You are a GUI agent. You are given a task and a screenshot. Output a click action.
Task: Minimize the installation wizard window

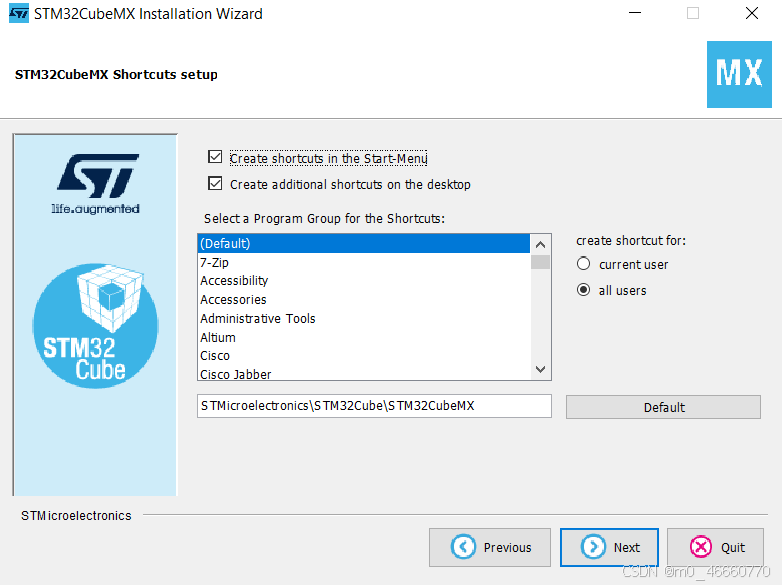pyautogui.click(x=634, y=13)
